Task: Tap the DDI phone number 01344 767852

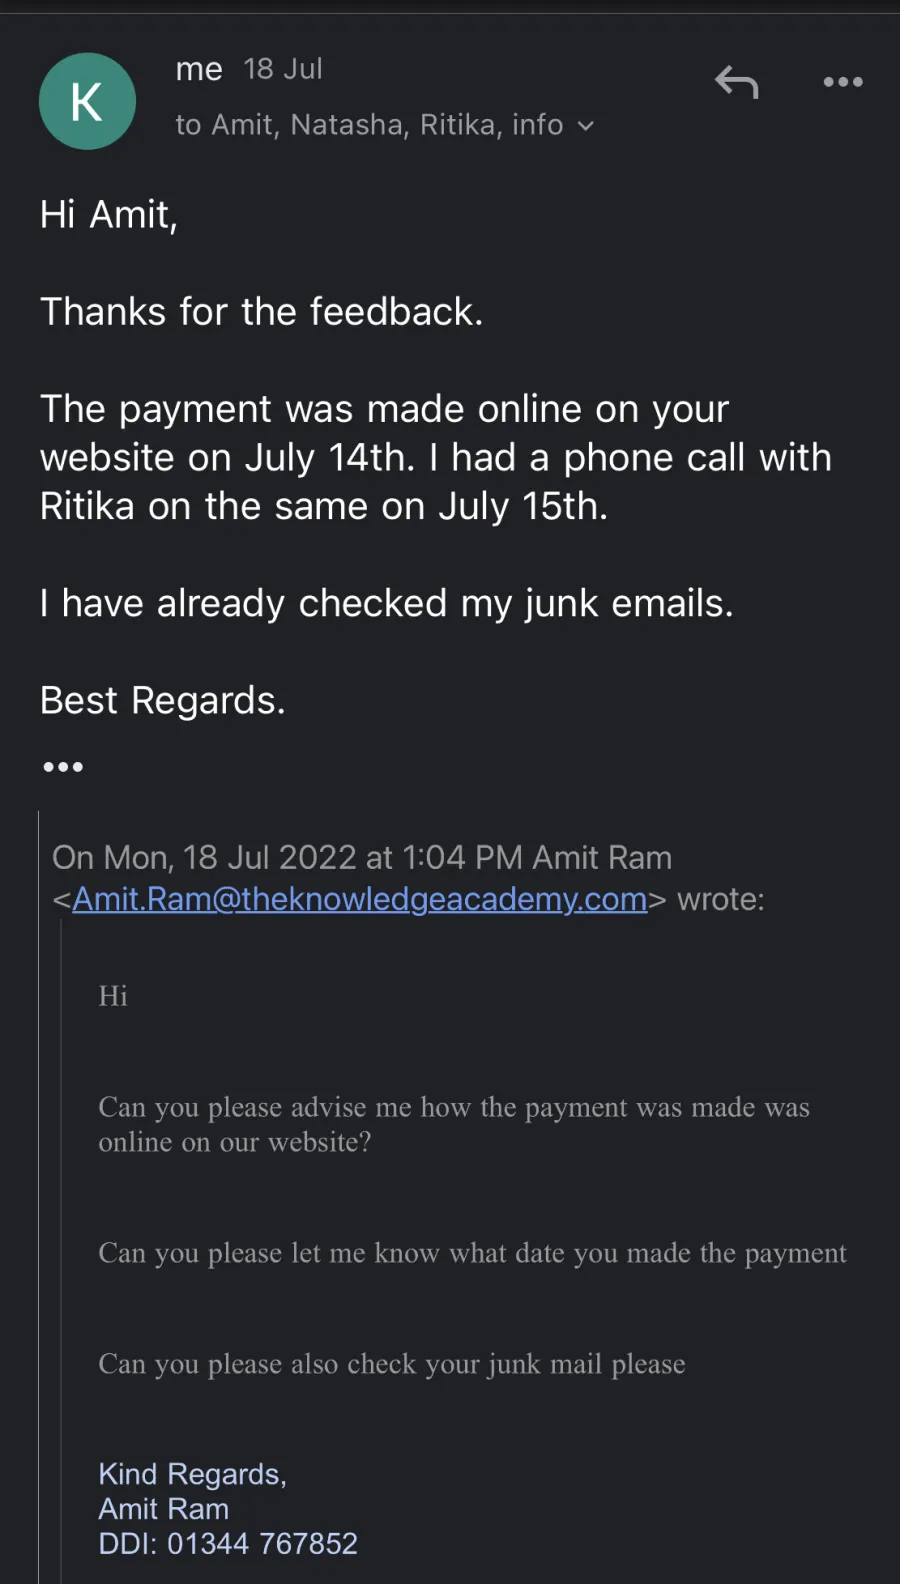Action: click(262, 1543)
